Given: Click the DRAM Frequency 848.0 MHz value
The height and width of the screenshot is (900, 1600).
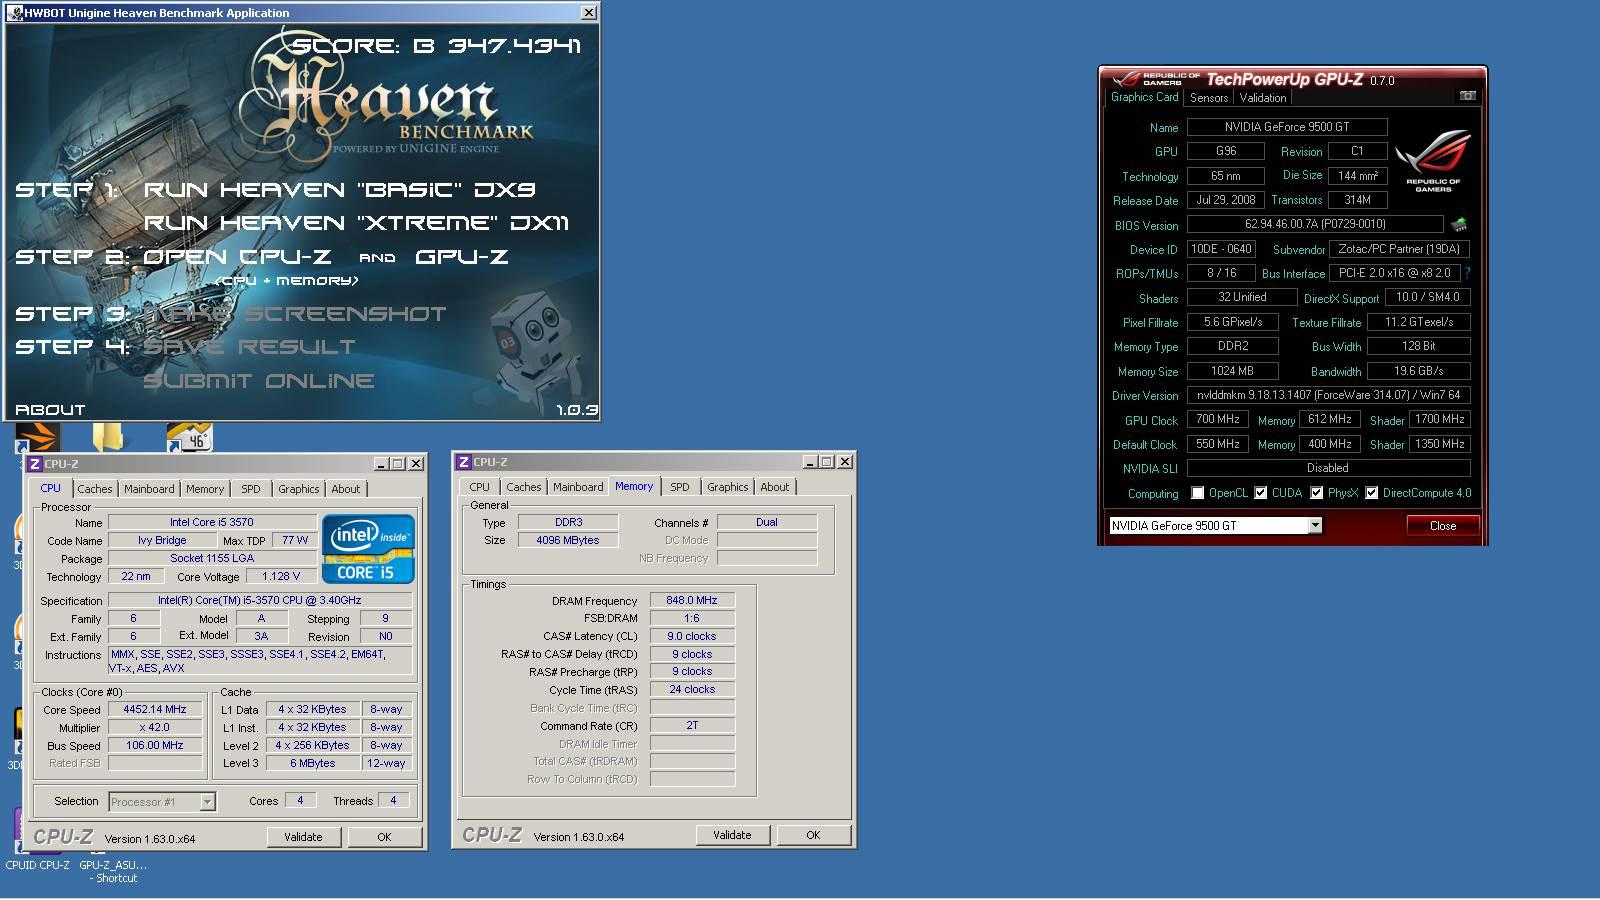Looking at the screenshot, I should [692, 601].
